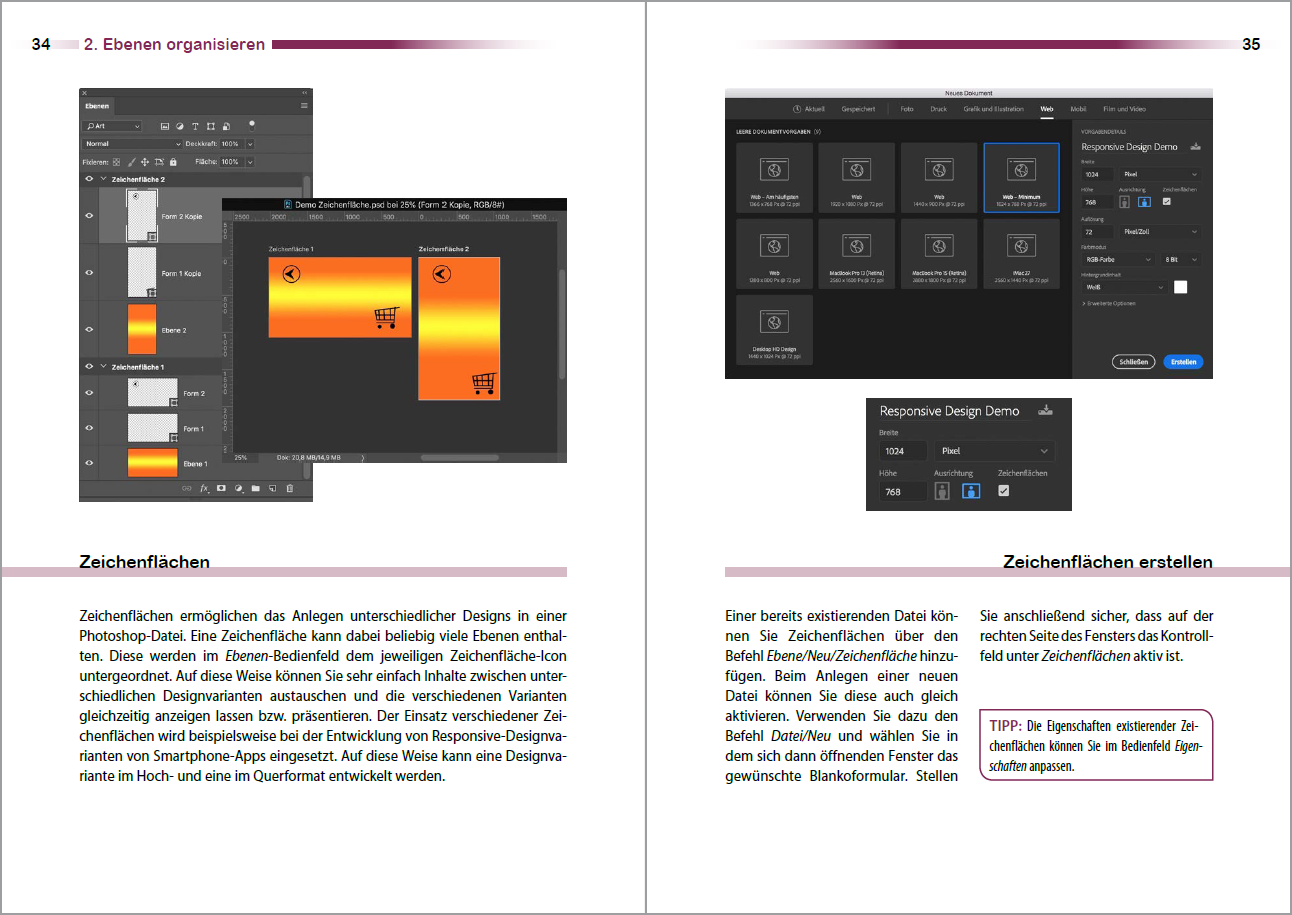Click the new group folder icon
The width and height of the screenshot is (1292, 915).
click(255, 489)
